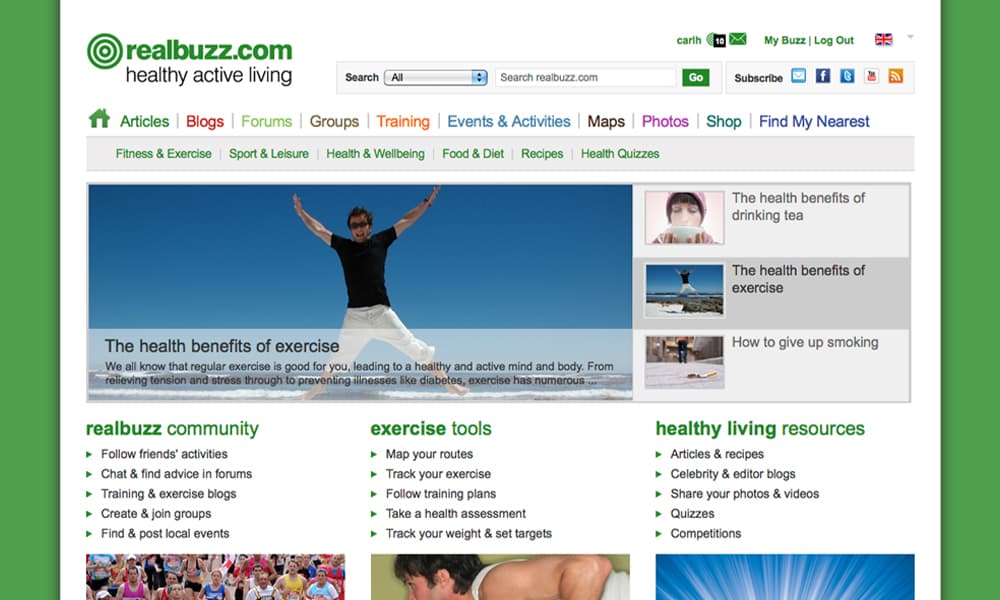Open the Maps menu

click(606, 121)
